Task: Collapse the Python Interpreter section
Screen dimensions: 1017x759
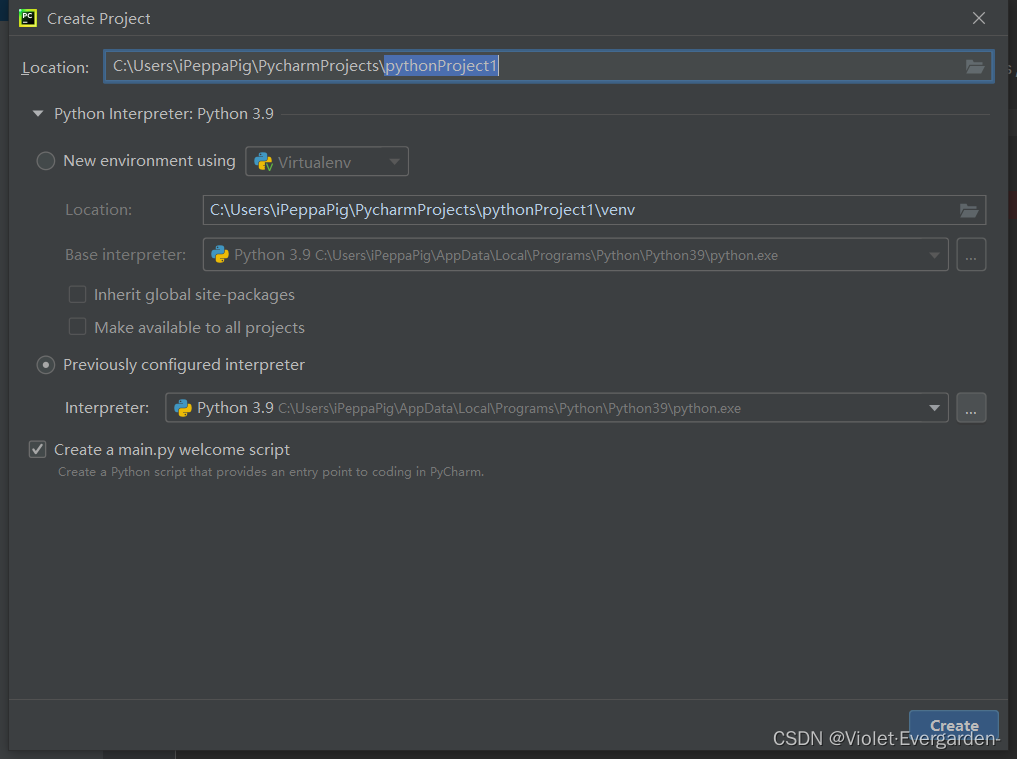Action: click(38, 114)
